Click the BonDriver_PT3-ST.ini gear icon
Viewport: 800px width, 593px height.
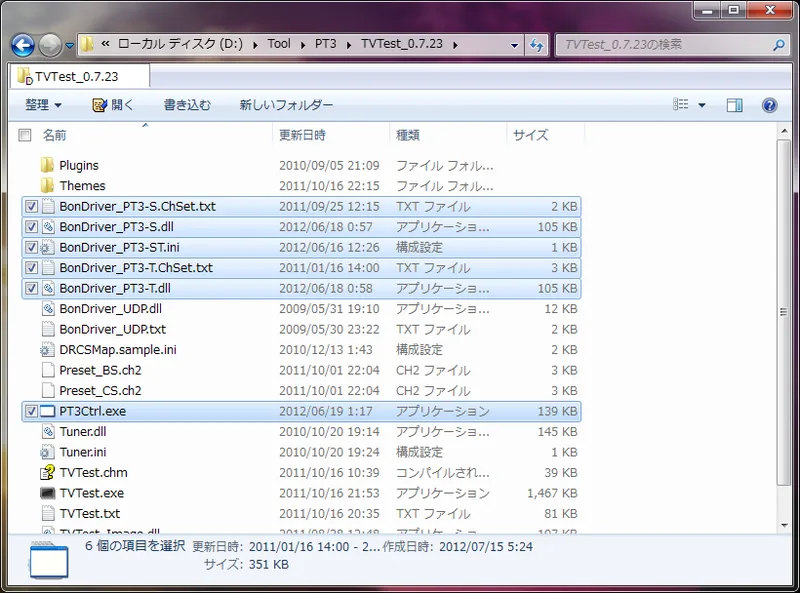click(47, 248)
